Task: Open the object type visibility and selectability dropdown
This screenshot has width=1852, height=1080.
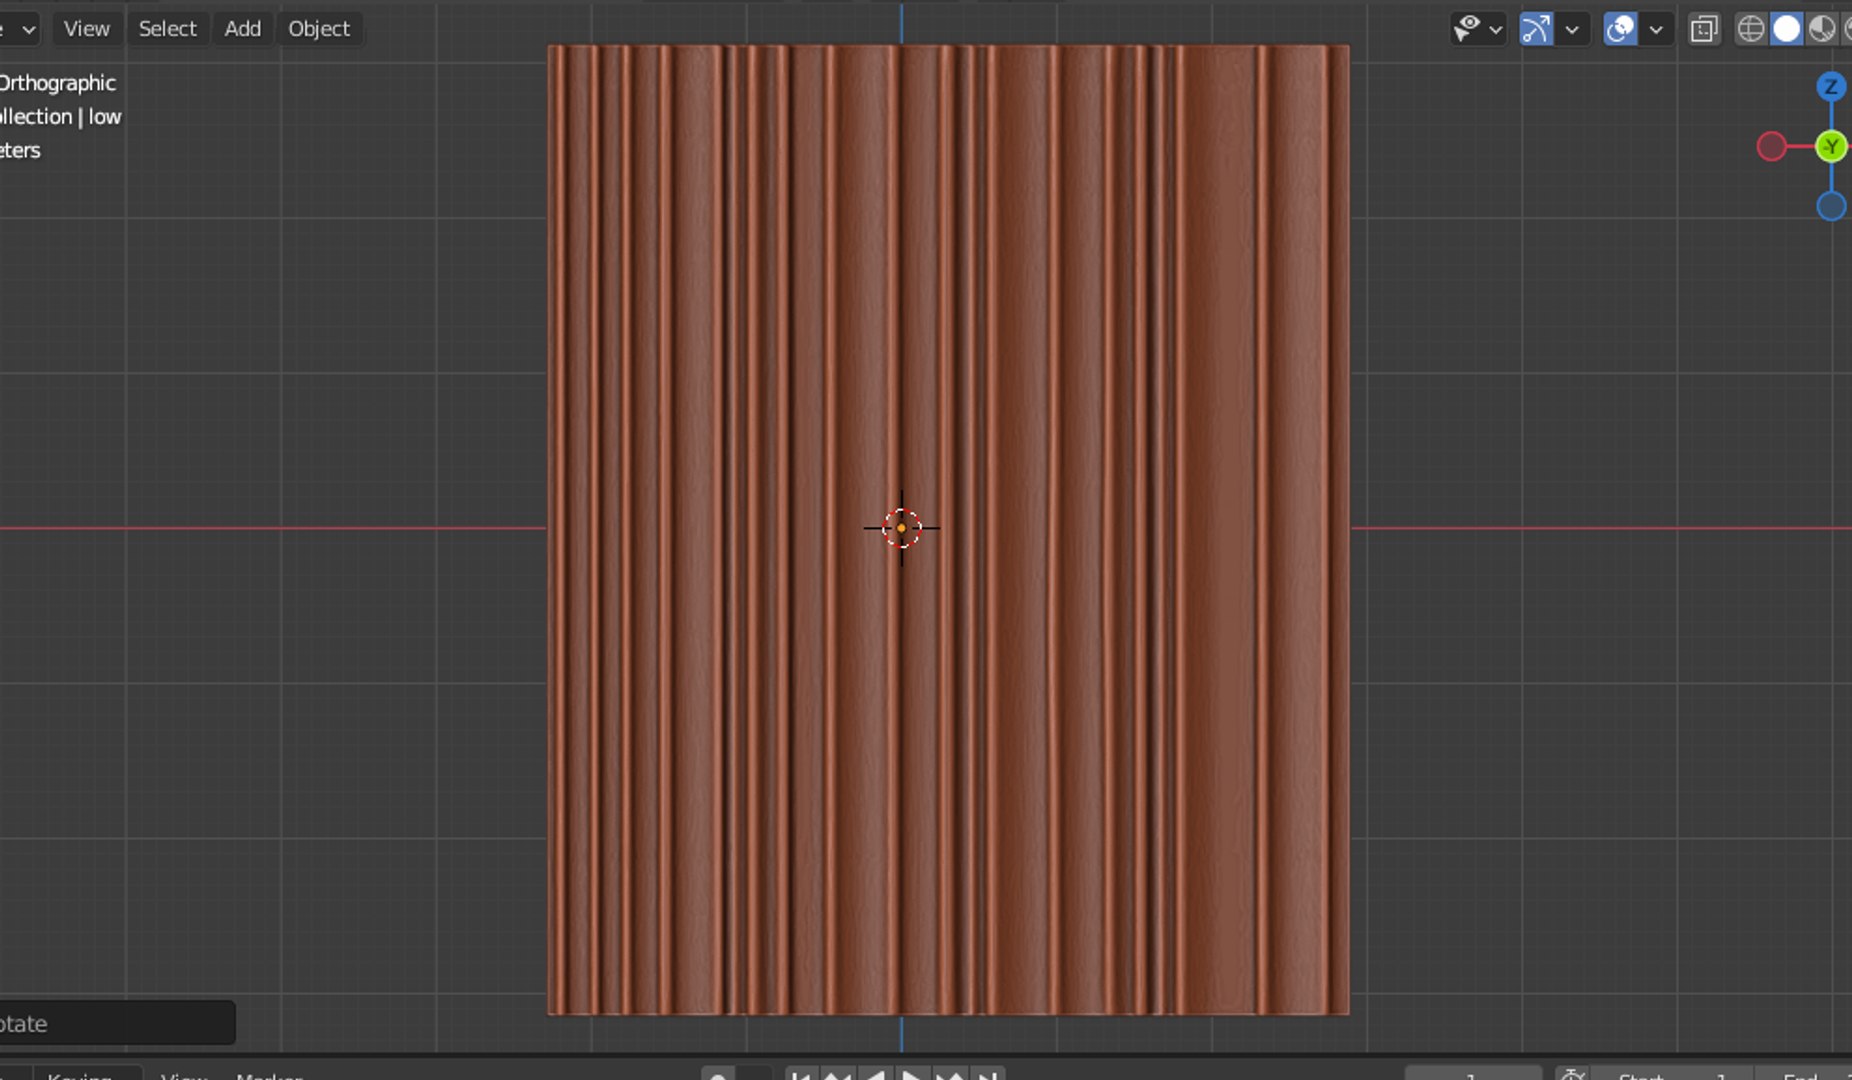Action: tap(1477, 29)
